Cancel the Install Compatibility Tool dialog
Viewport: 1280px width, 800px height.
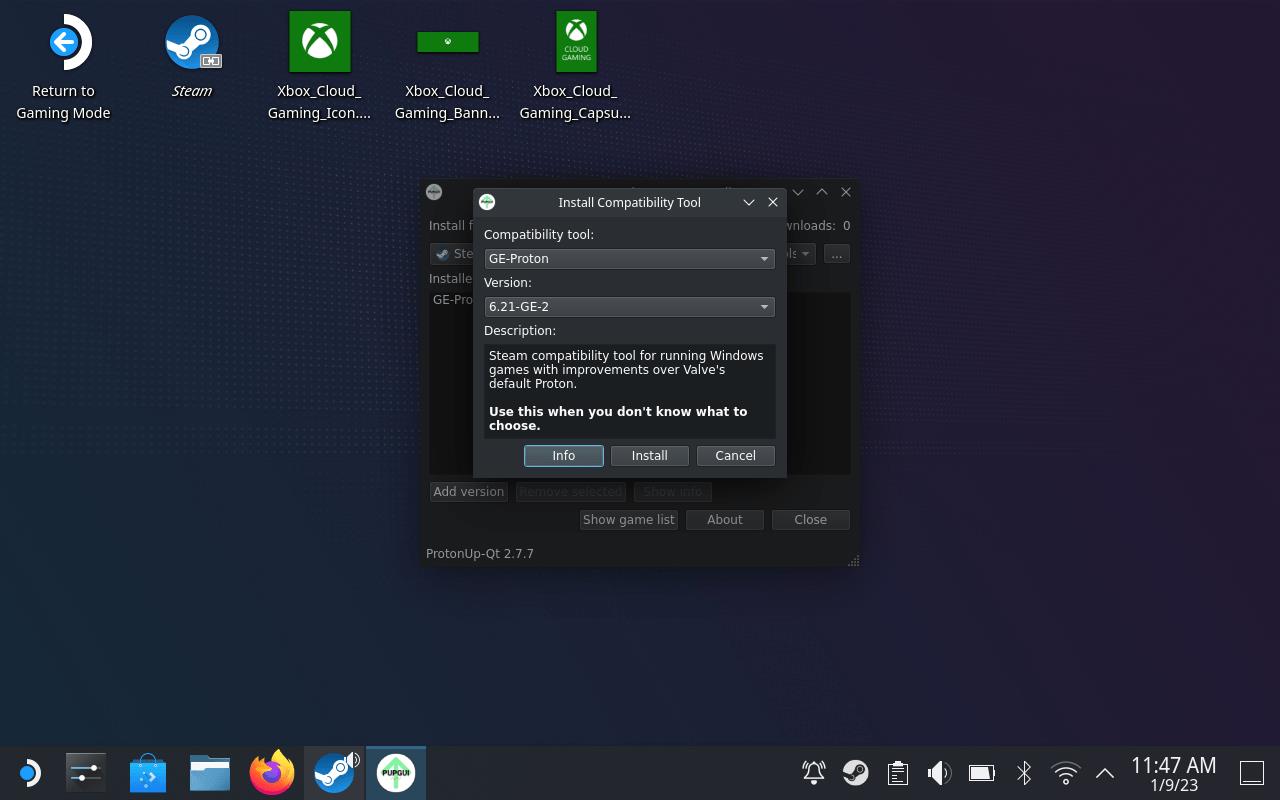[x=735, y=456]
